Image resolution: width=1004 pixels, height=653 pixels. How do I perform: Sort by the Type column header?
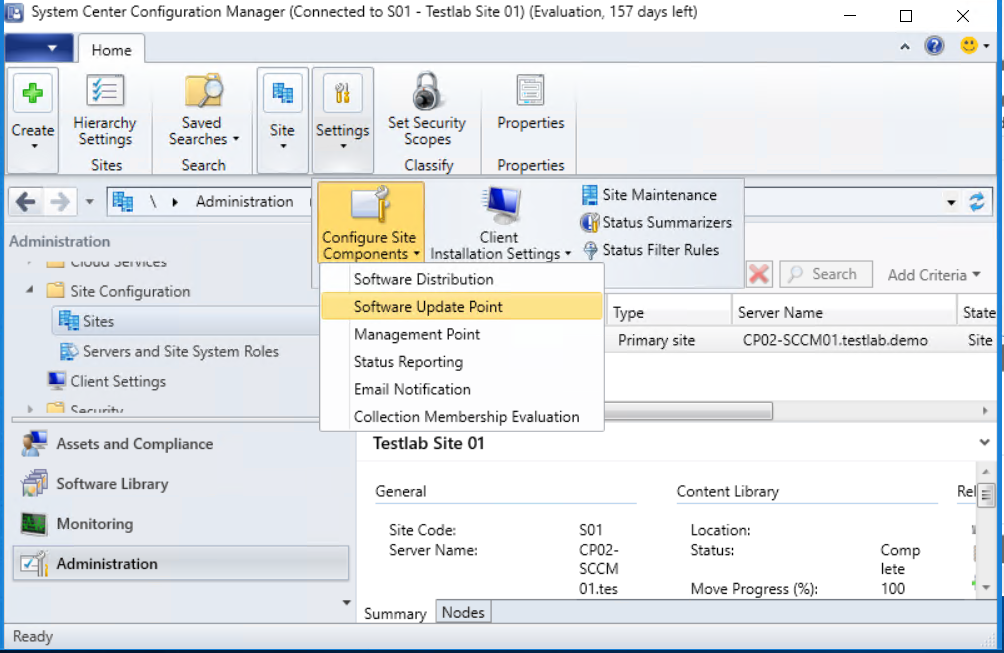(x=668, y=312)
